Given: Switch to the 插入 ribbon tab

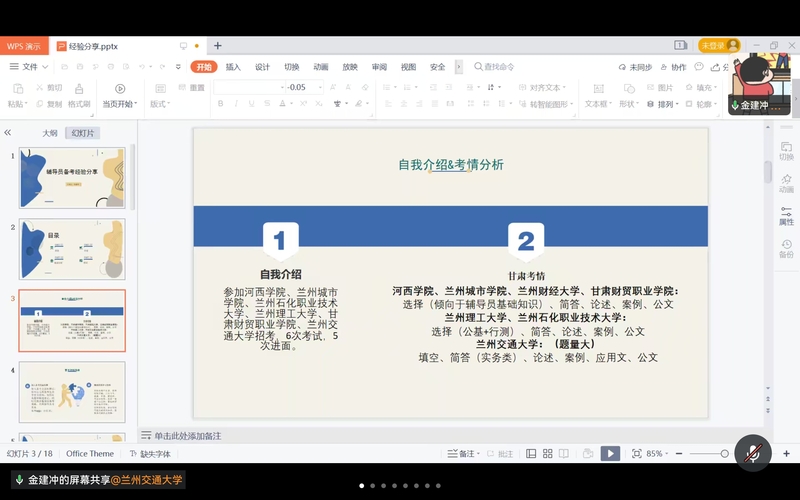Looking at the screenshot, I should pos(233,67).
